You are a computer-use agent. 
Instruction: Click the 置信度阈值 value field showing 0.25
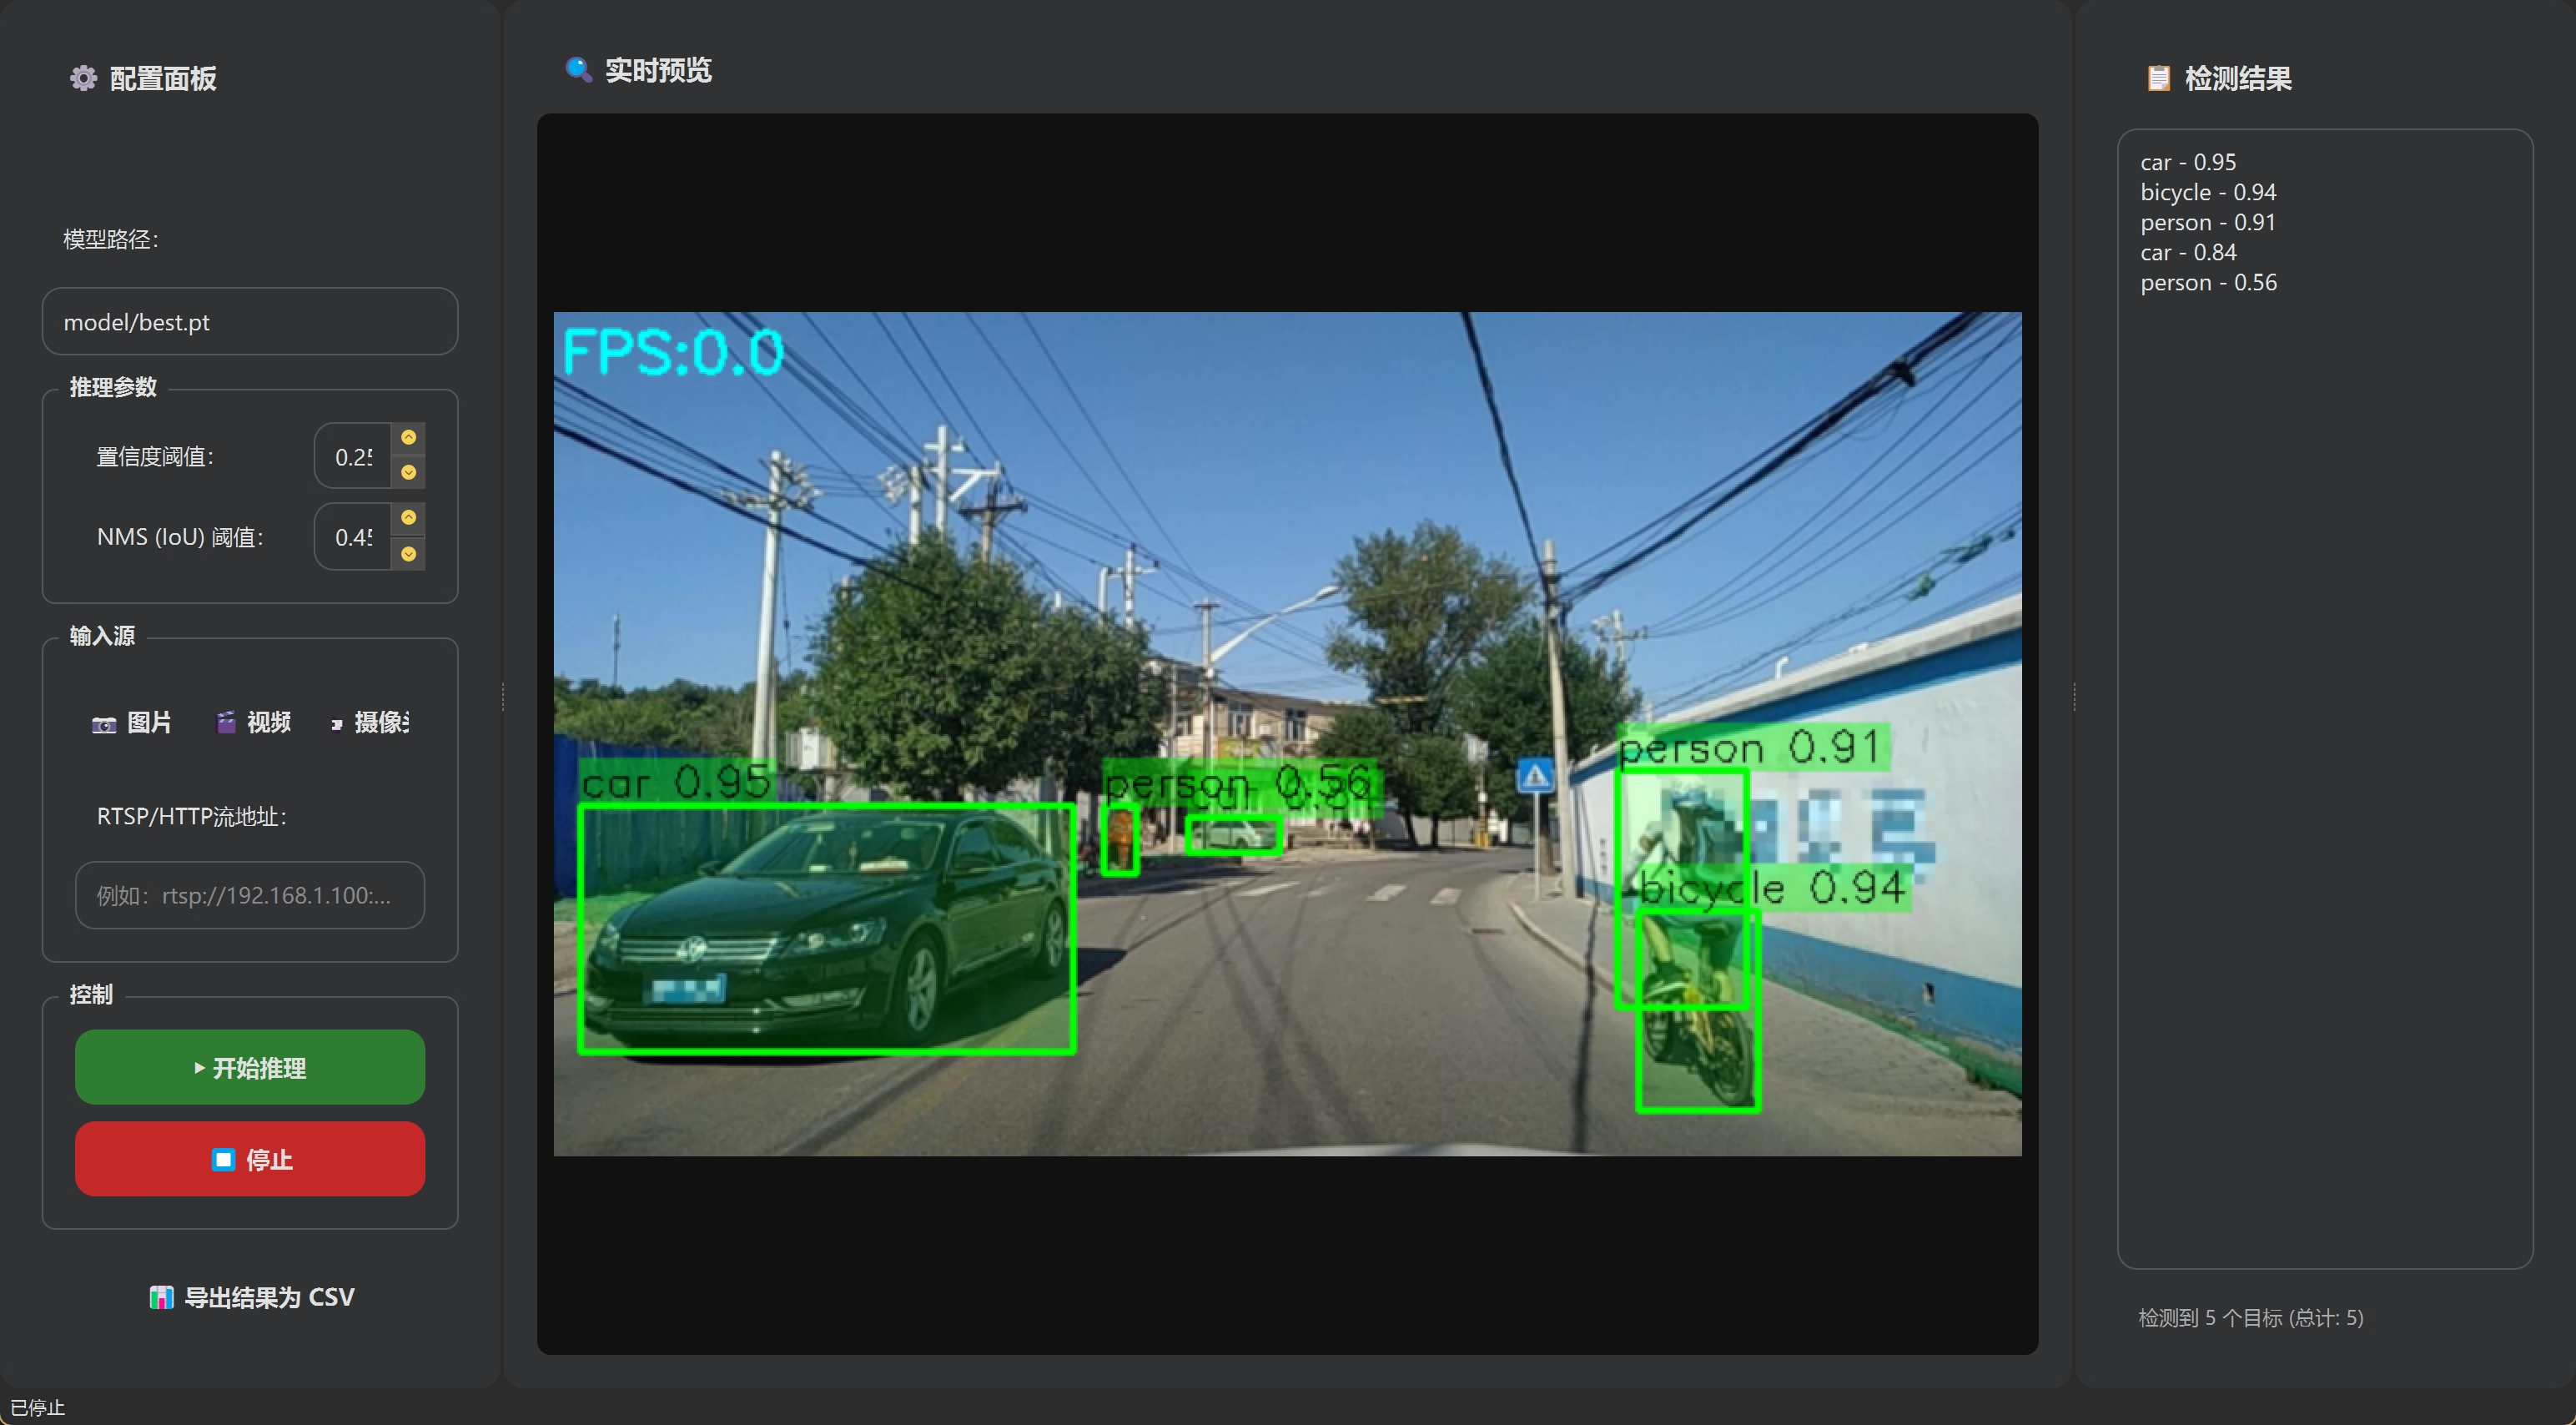point(354,456)
